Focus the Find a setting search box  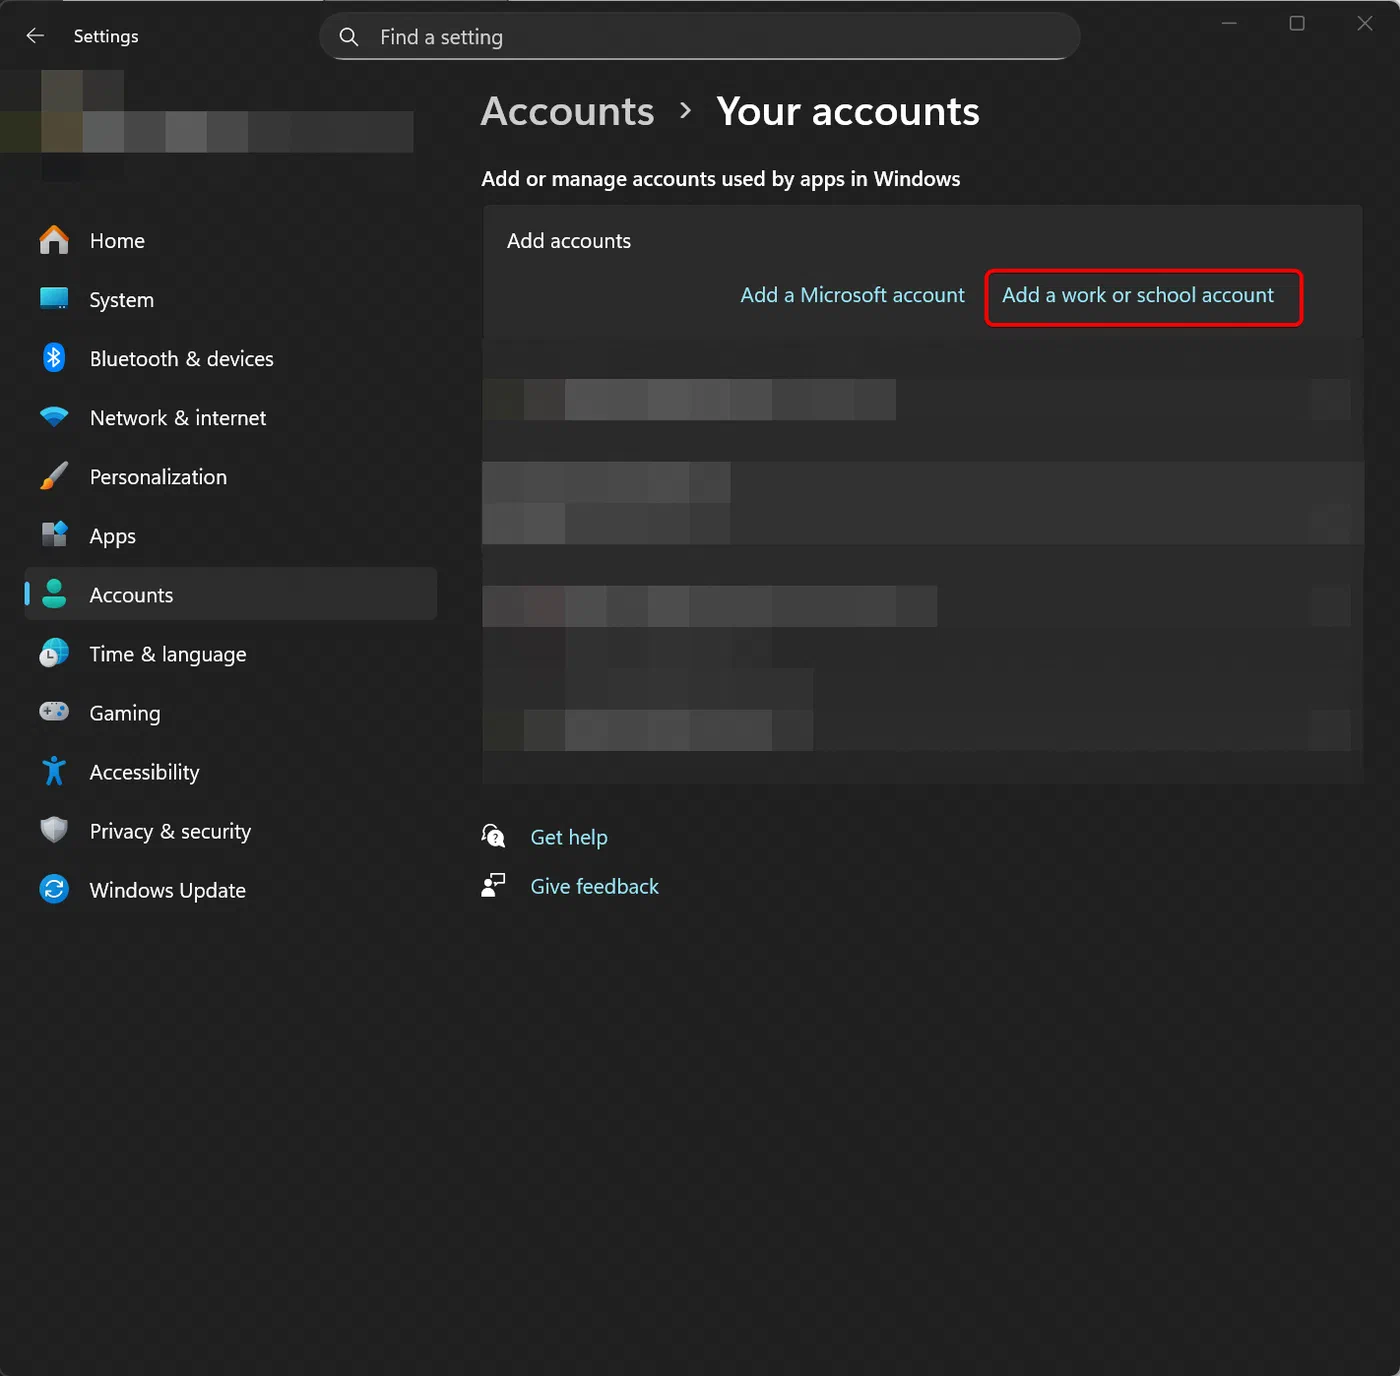[700, 37]
